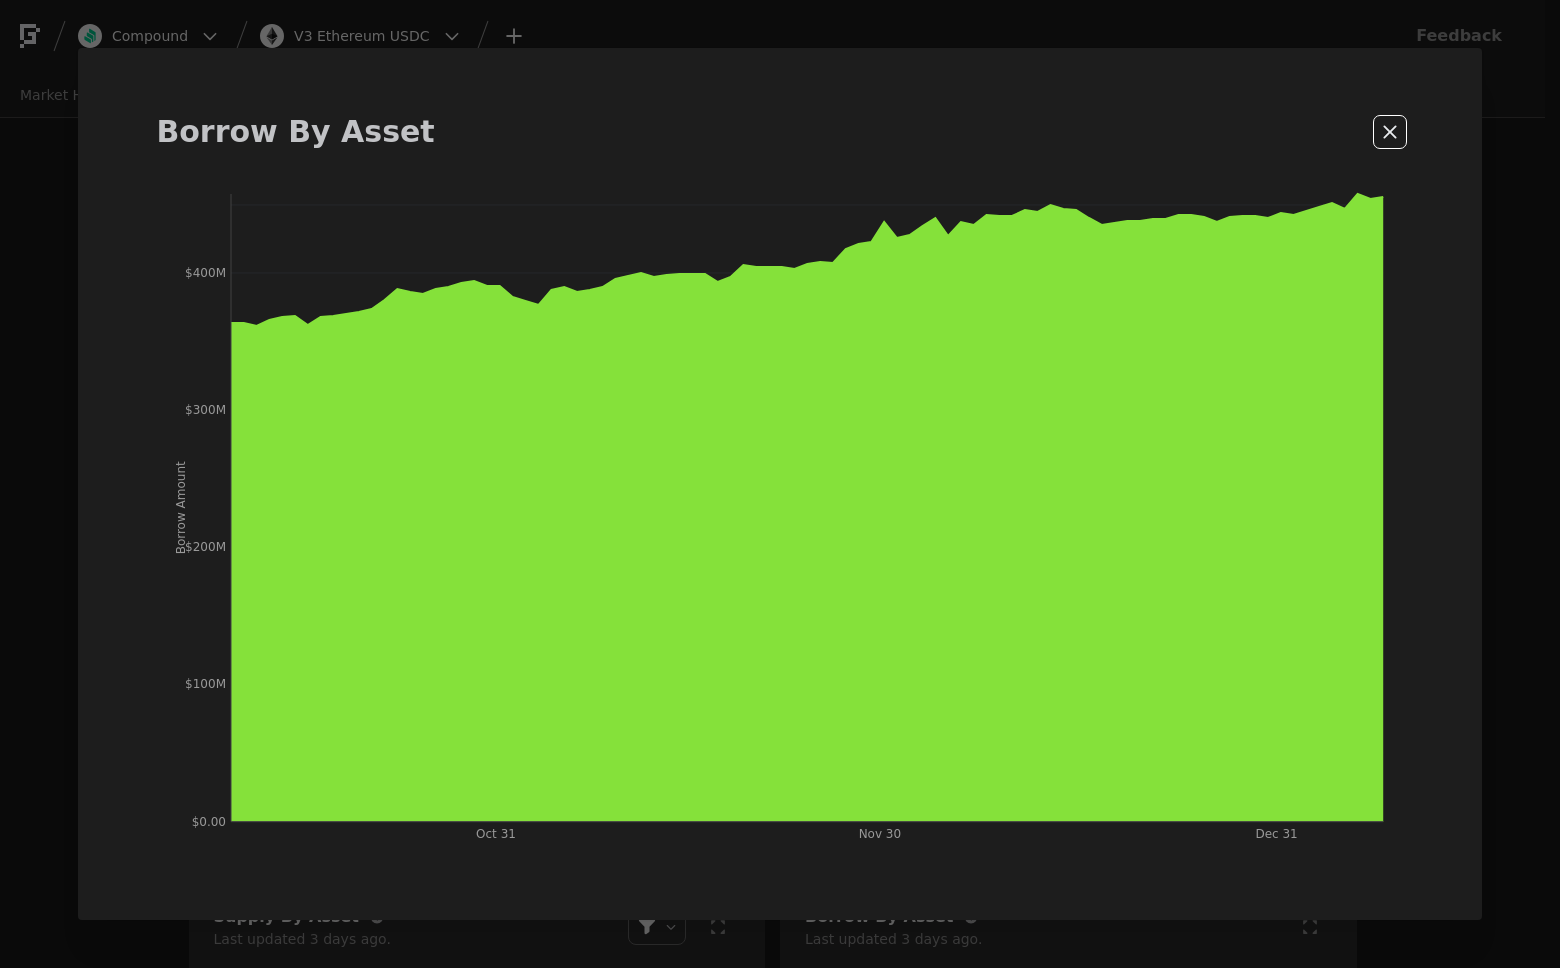Close the Borrow By Asset modal
1560x968 pixels.
pyautogui.click(x=1390, y=132)
